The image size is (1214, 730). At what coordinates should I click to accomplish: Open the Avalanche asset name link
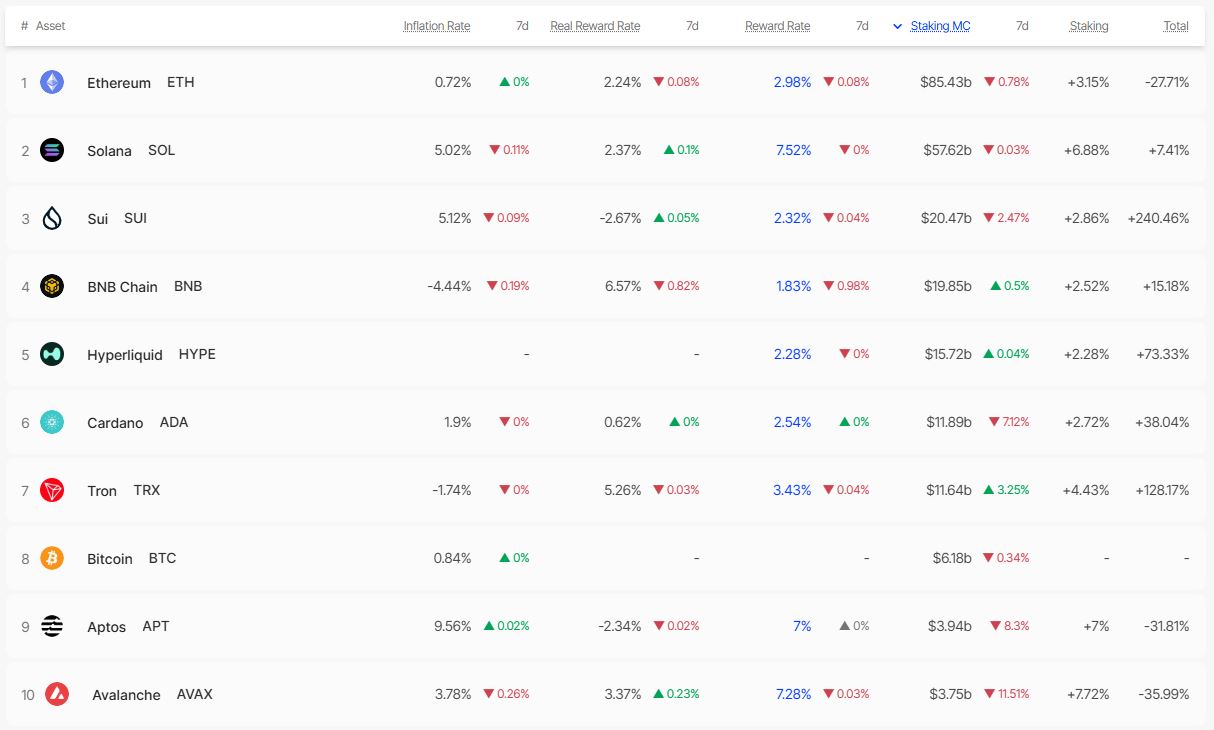[126, 695]
